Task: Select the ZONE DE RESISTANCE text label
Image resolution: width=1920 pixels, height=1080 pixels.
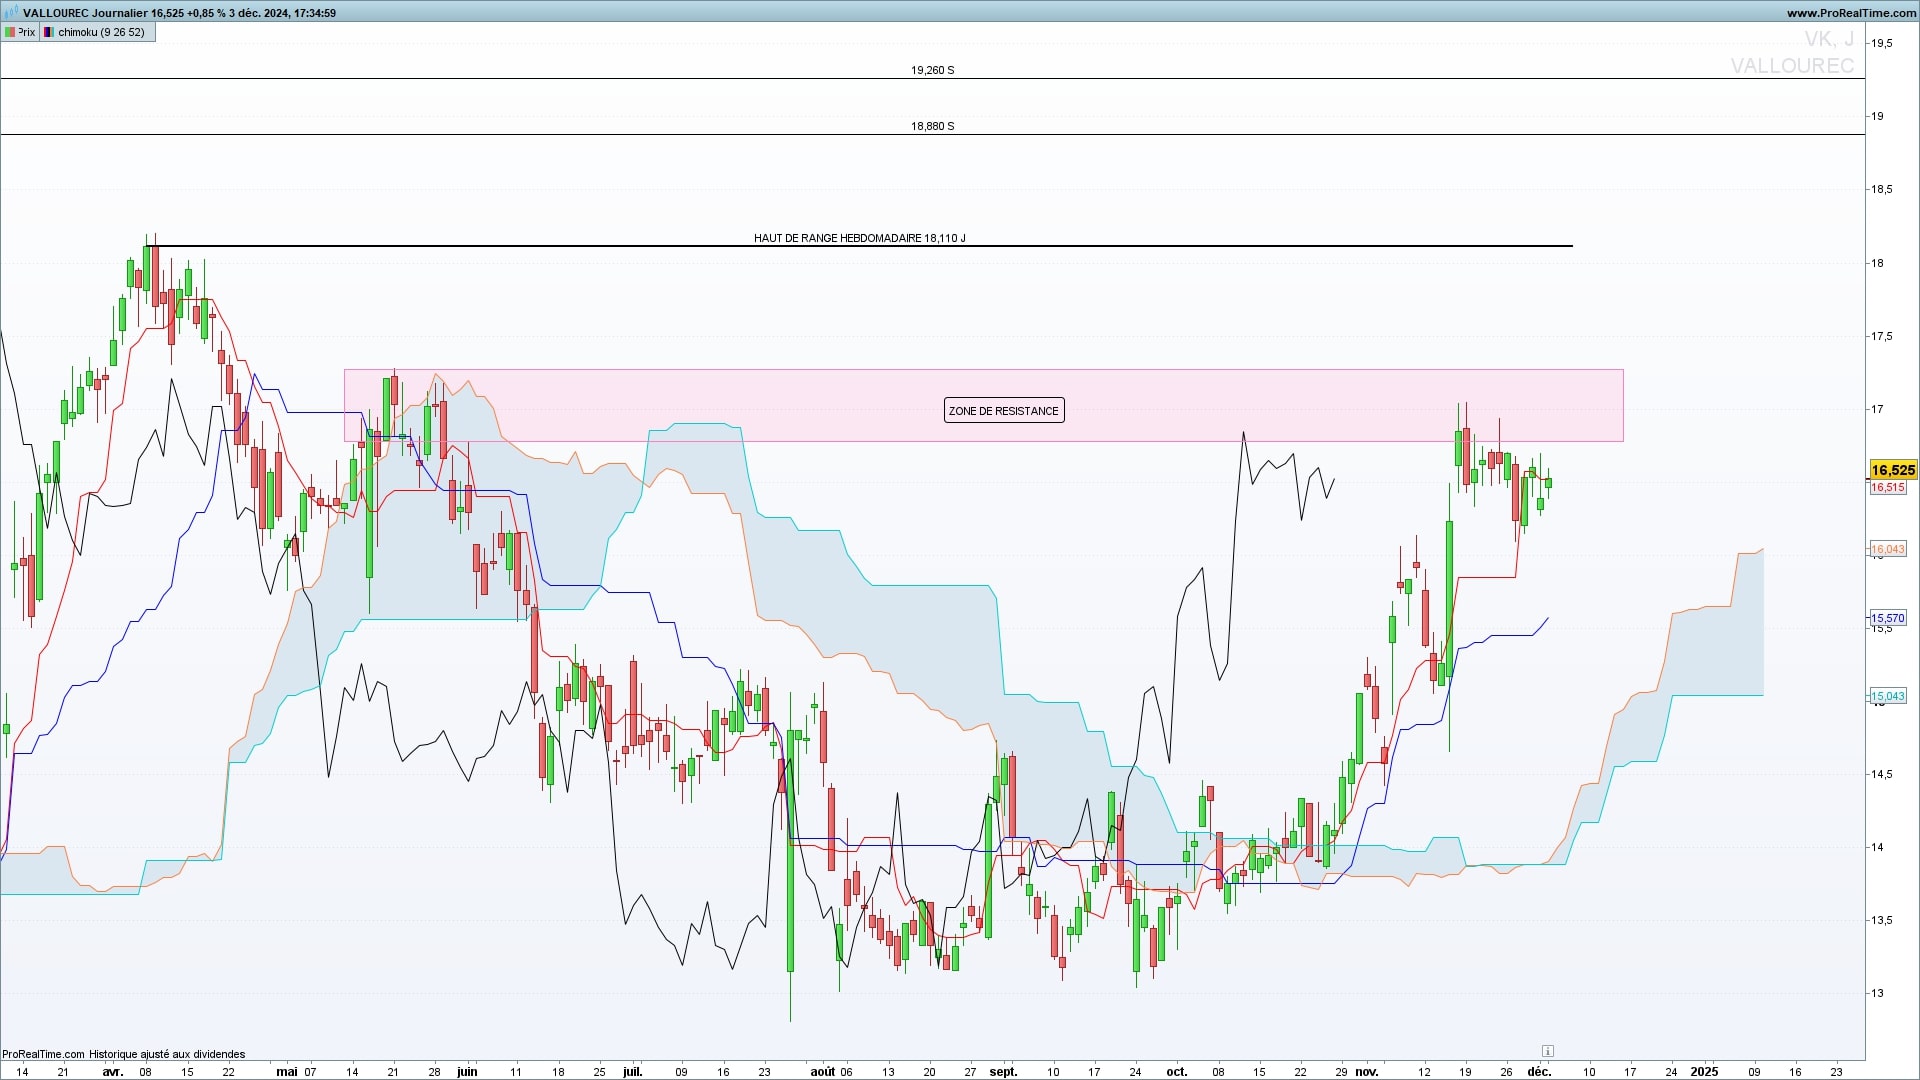Action: click(1003, 411)
